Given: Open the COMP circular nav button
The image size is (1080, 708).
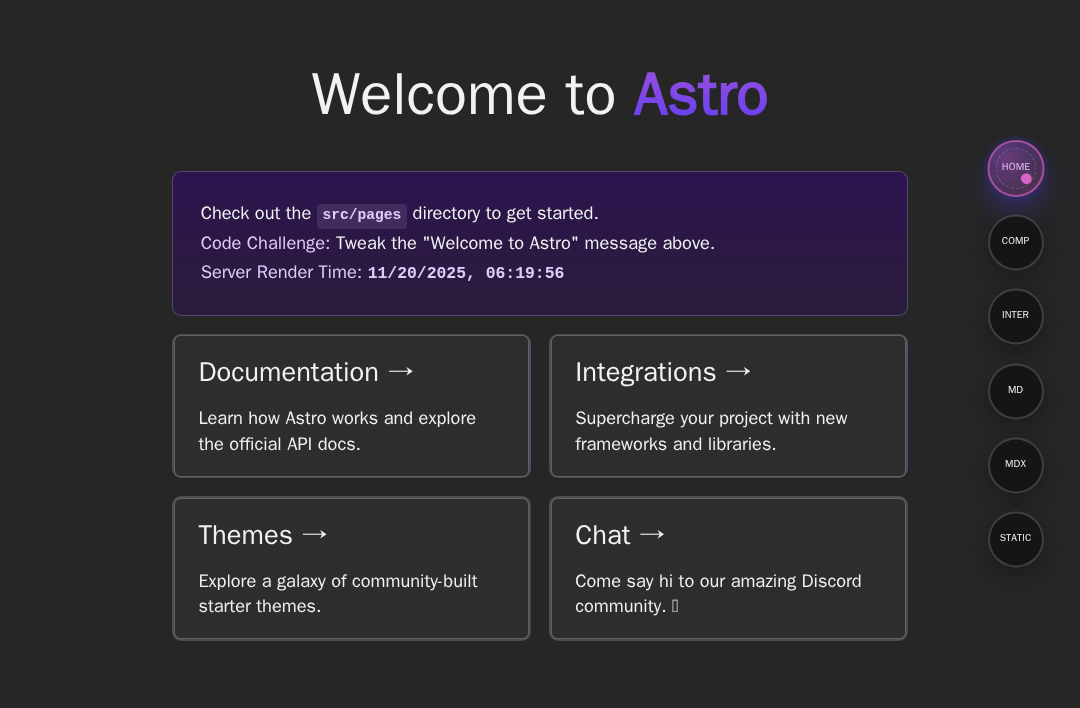Looking at the screenshot, I should tap(1015, 242).
